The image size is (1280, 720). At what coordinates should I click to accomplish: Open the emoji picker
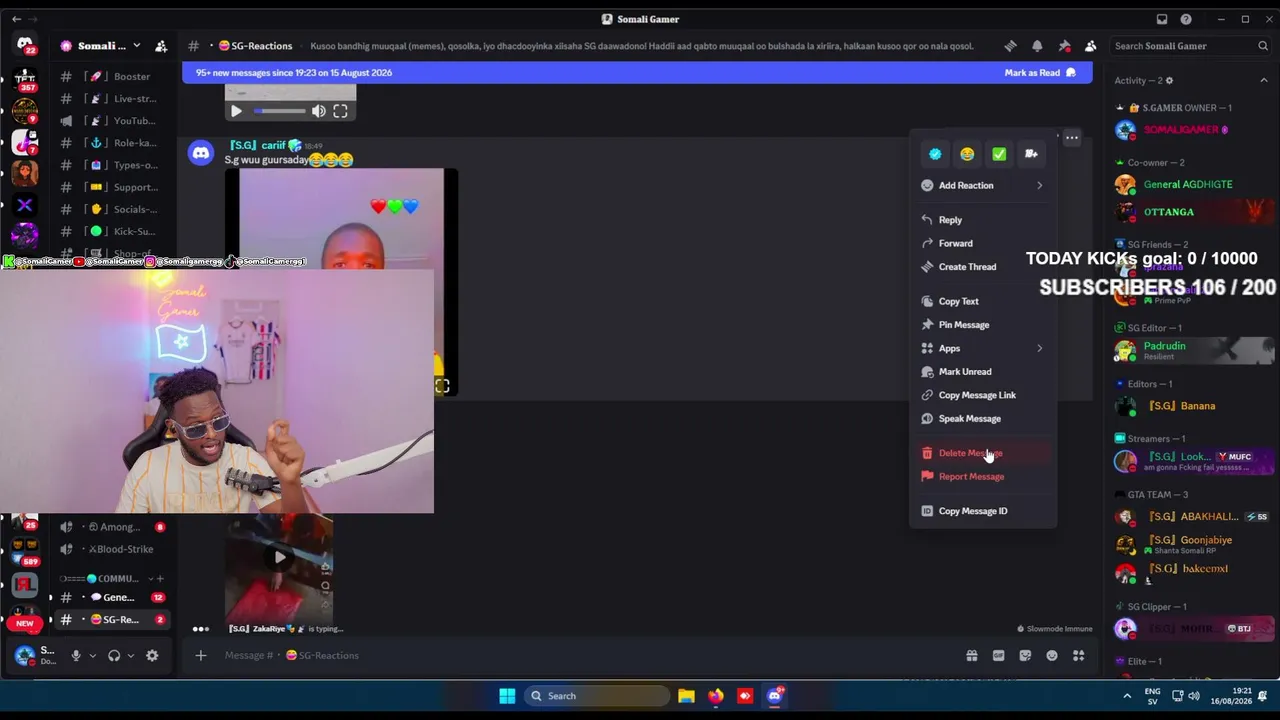1052,656
